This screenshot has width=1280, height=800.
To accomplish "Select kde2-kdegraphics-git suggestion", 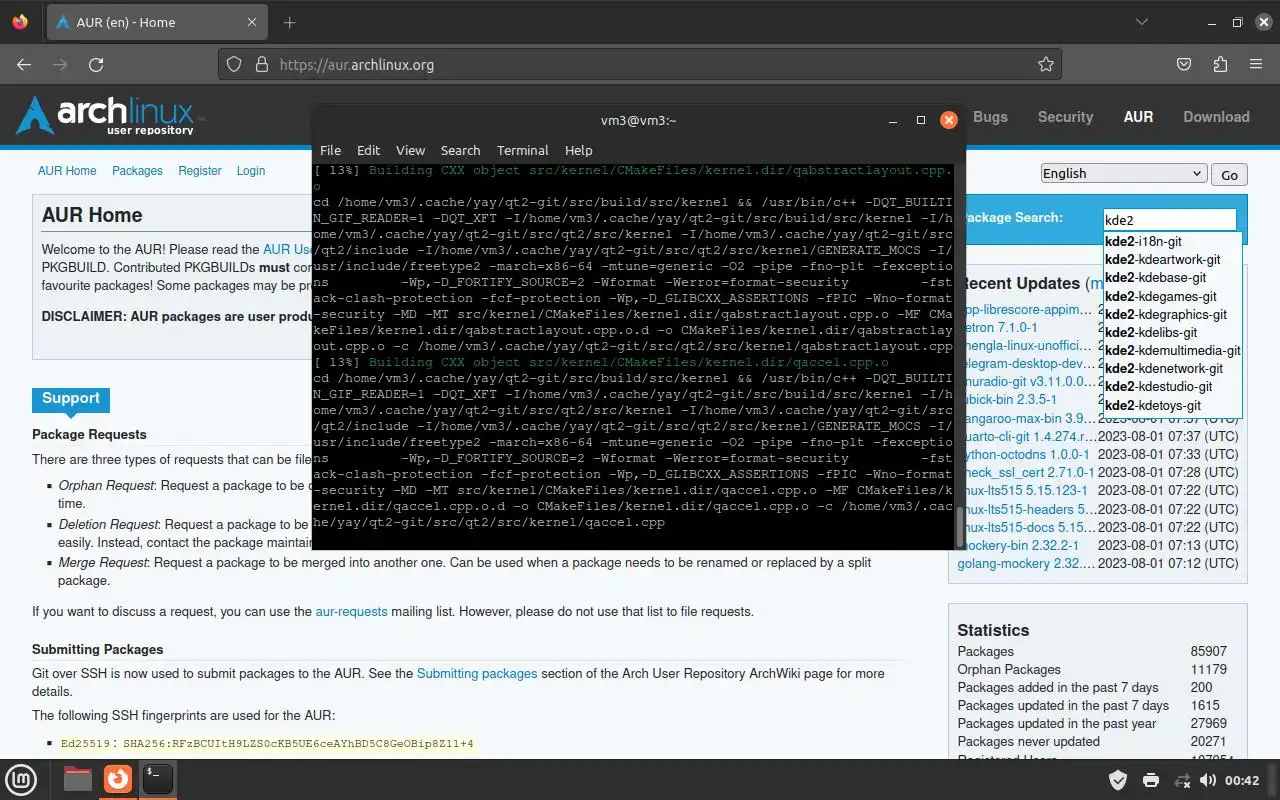I will (x=1172, y=315).
